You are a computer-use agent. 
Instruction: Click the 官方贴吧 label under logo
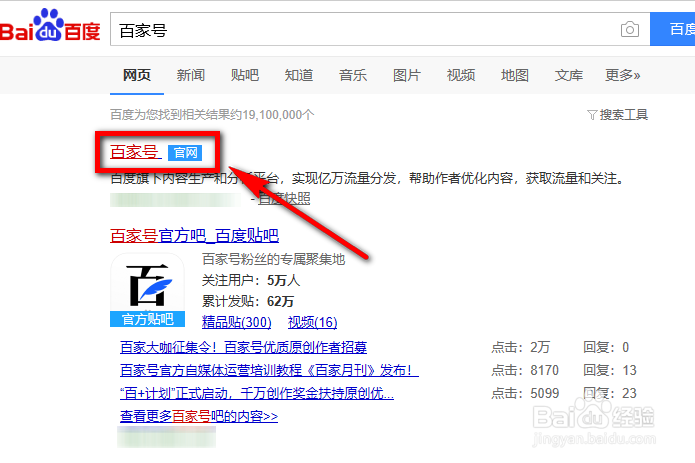click(147, 319)
